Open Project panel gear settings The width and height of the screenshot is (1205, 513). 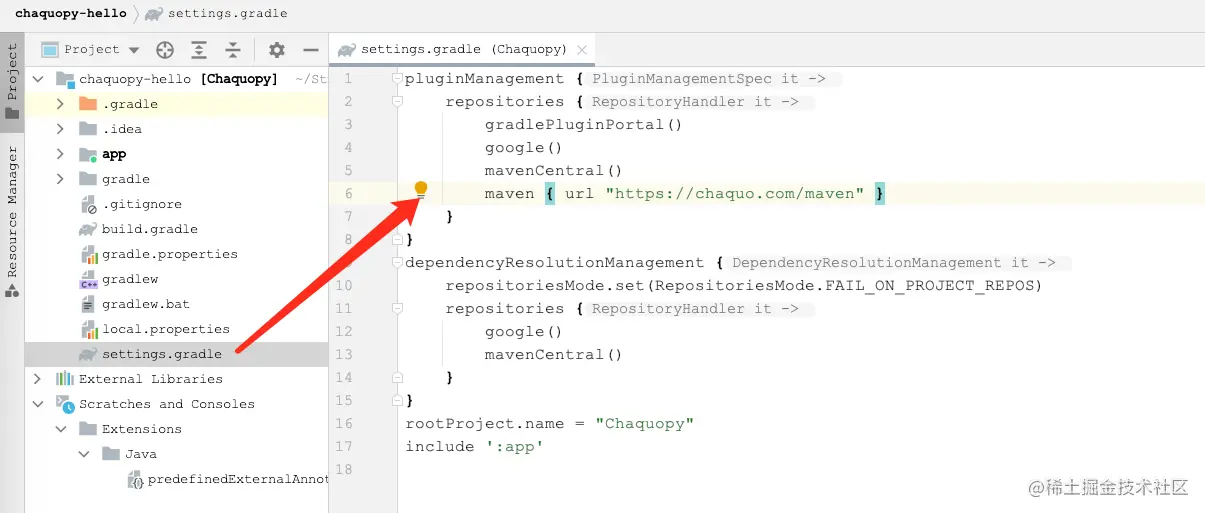pos(277,49)
